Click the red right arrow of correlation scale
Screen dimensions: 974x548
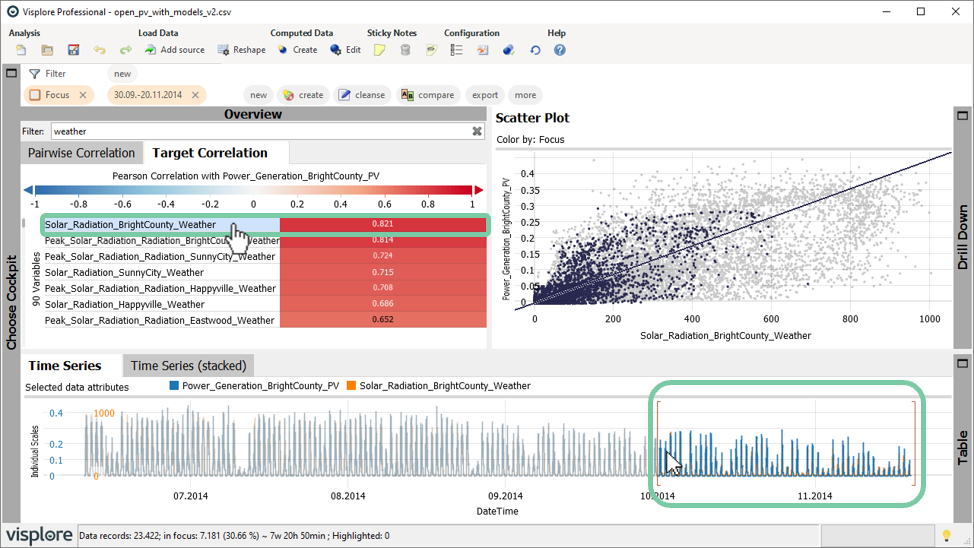(x=478, y=190)
